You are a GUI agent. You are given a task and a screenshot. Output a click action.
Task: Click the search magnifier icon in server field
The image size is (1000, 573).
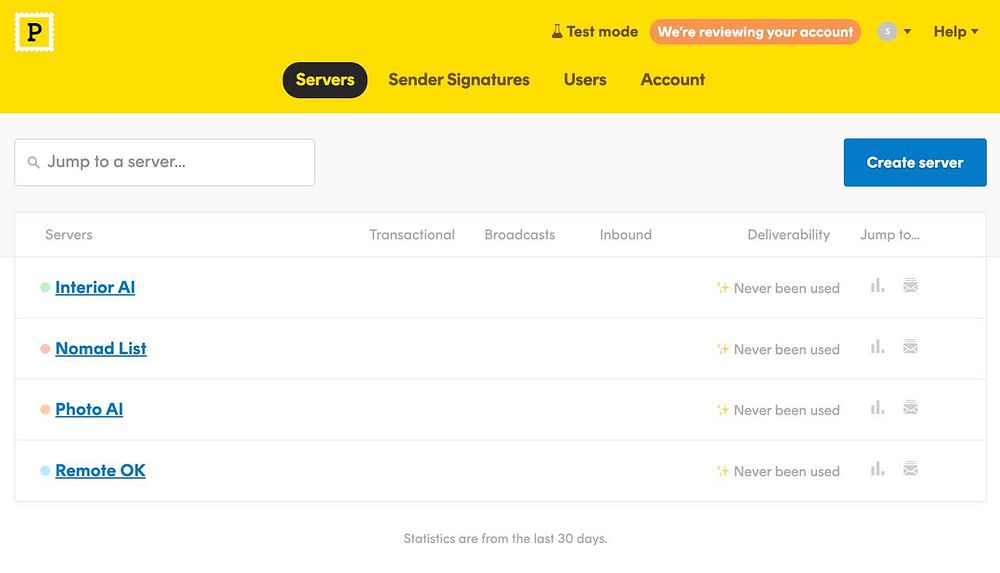(x=34, y=163)
